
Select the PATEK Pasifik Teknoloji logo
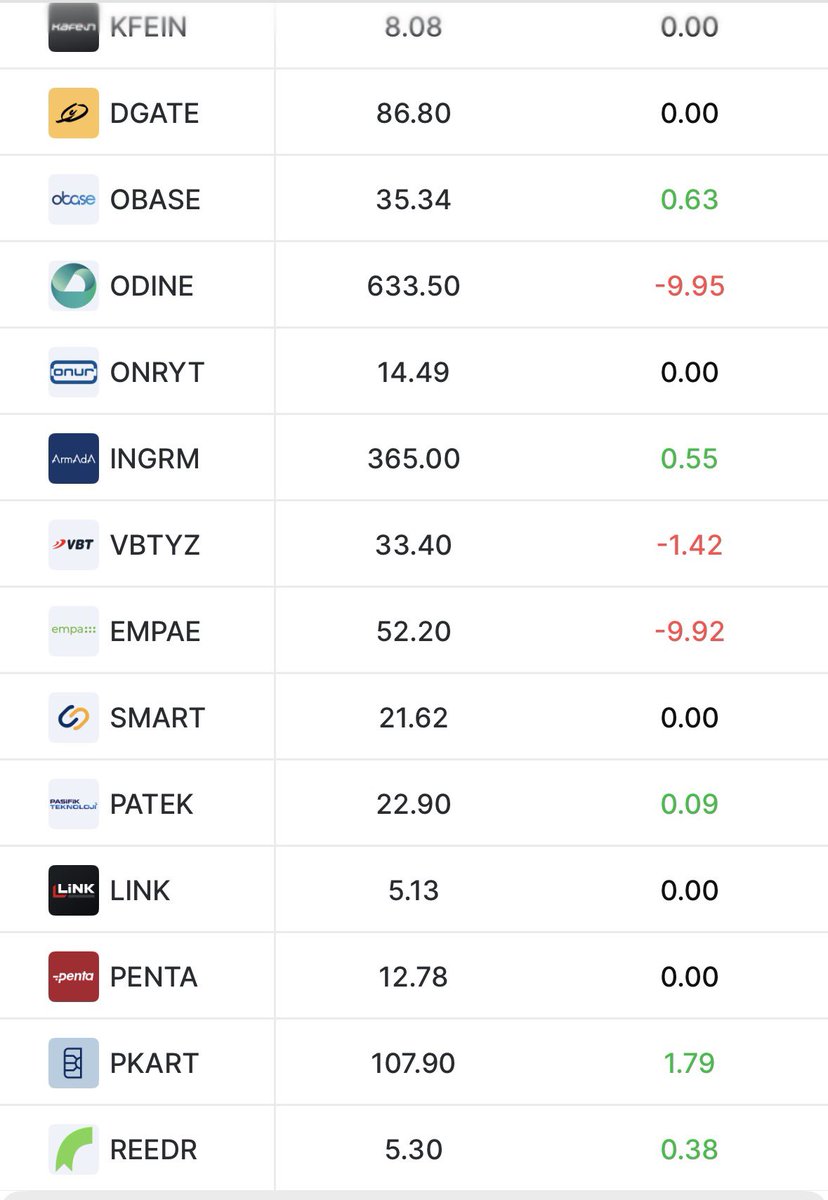(74, 804)
